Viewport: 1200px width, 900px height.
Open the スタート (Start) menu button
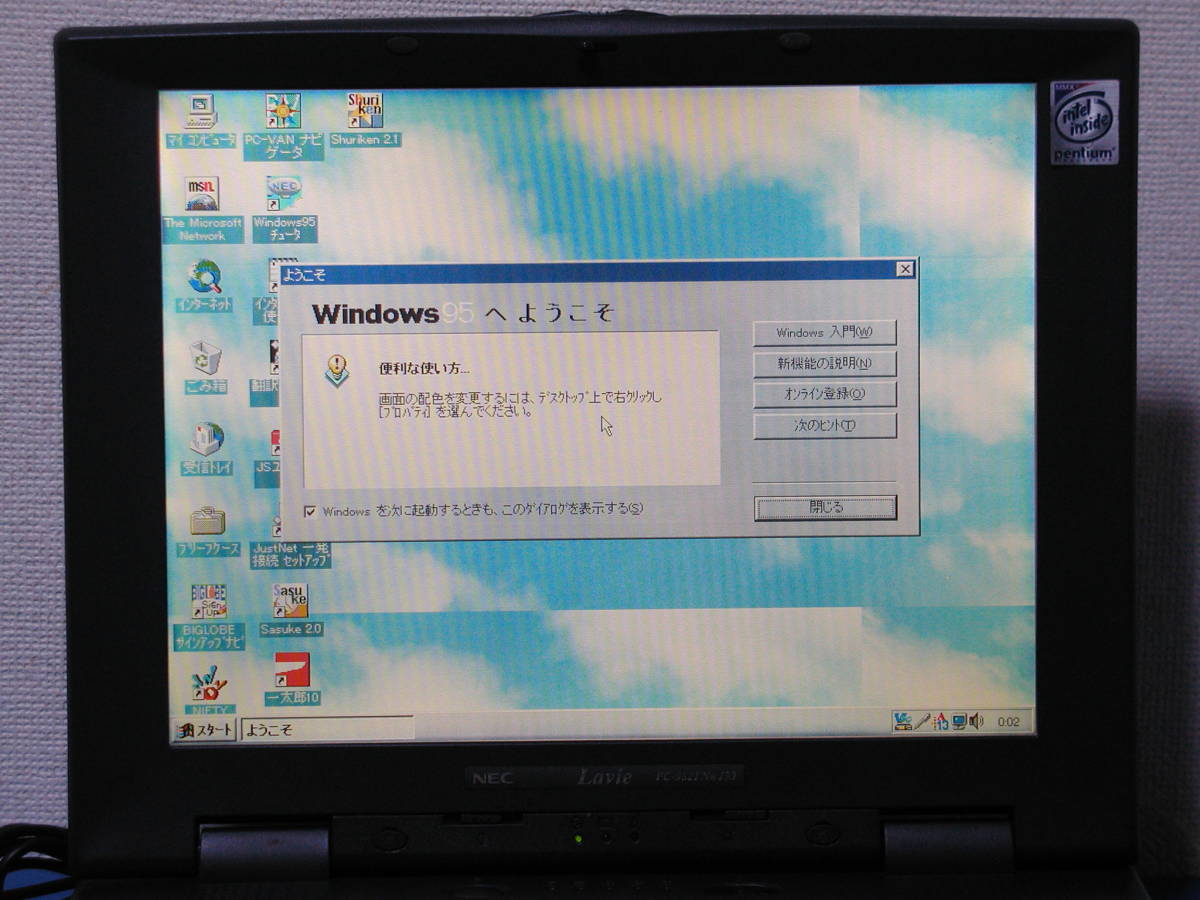(x=205, y=729)
